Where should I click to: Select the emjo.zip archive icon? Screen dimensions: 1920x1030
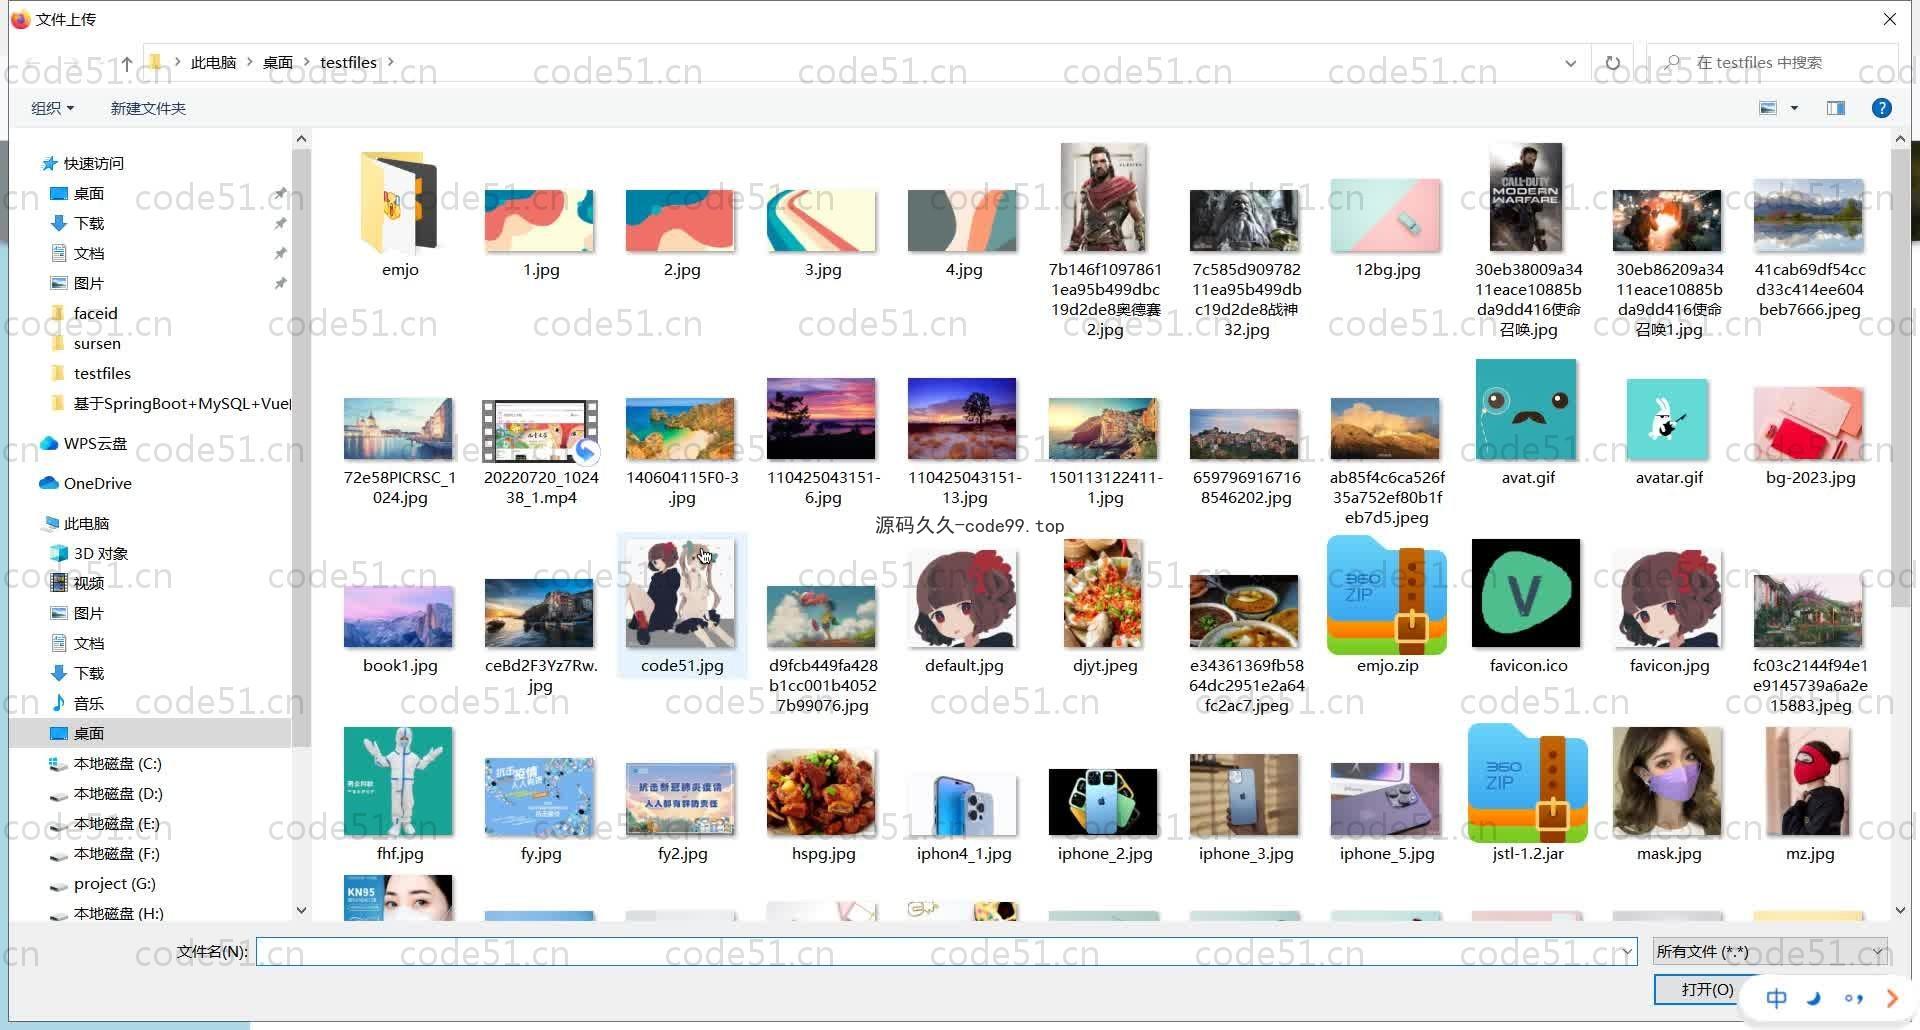pyautogui.click(x=1386, y=596)
